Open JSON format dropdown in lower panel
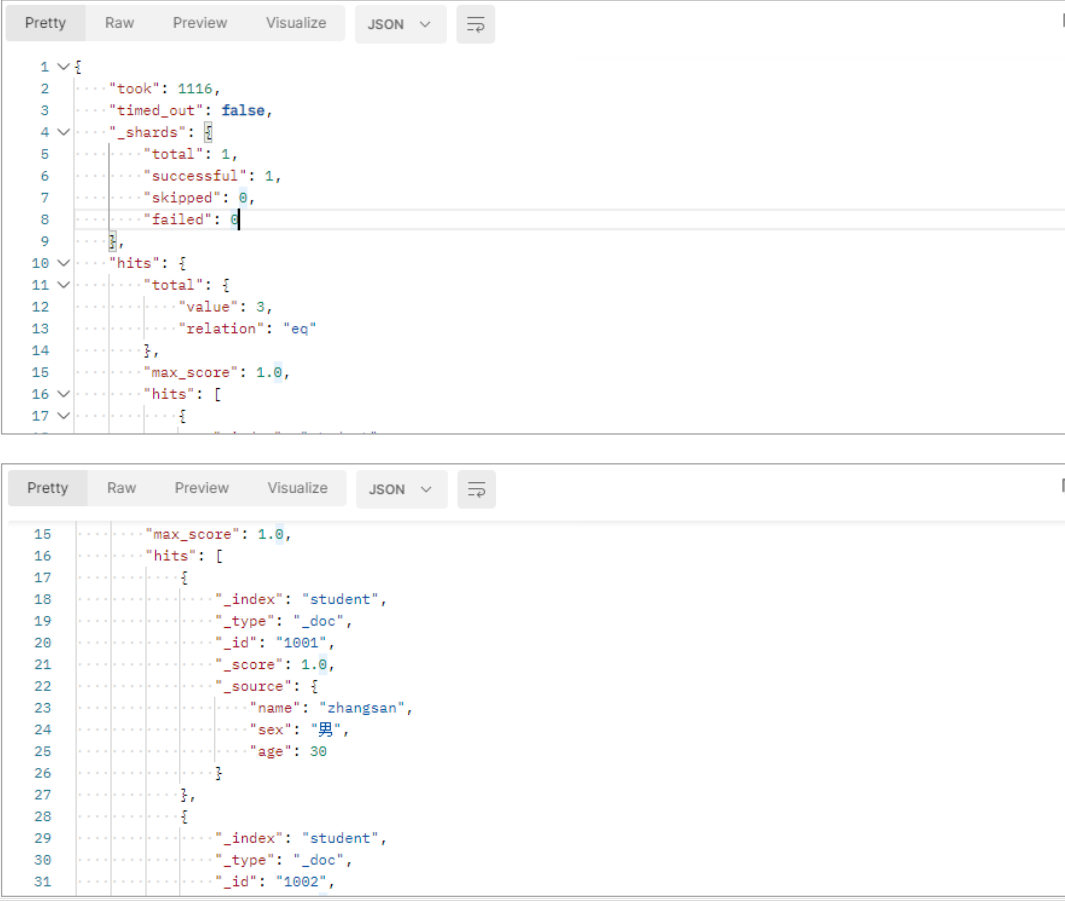Viewport: 1065px width, 901px height. click(401, 489)
